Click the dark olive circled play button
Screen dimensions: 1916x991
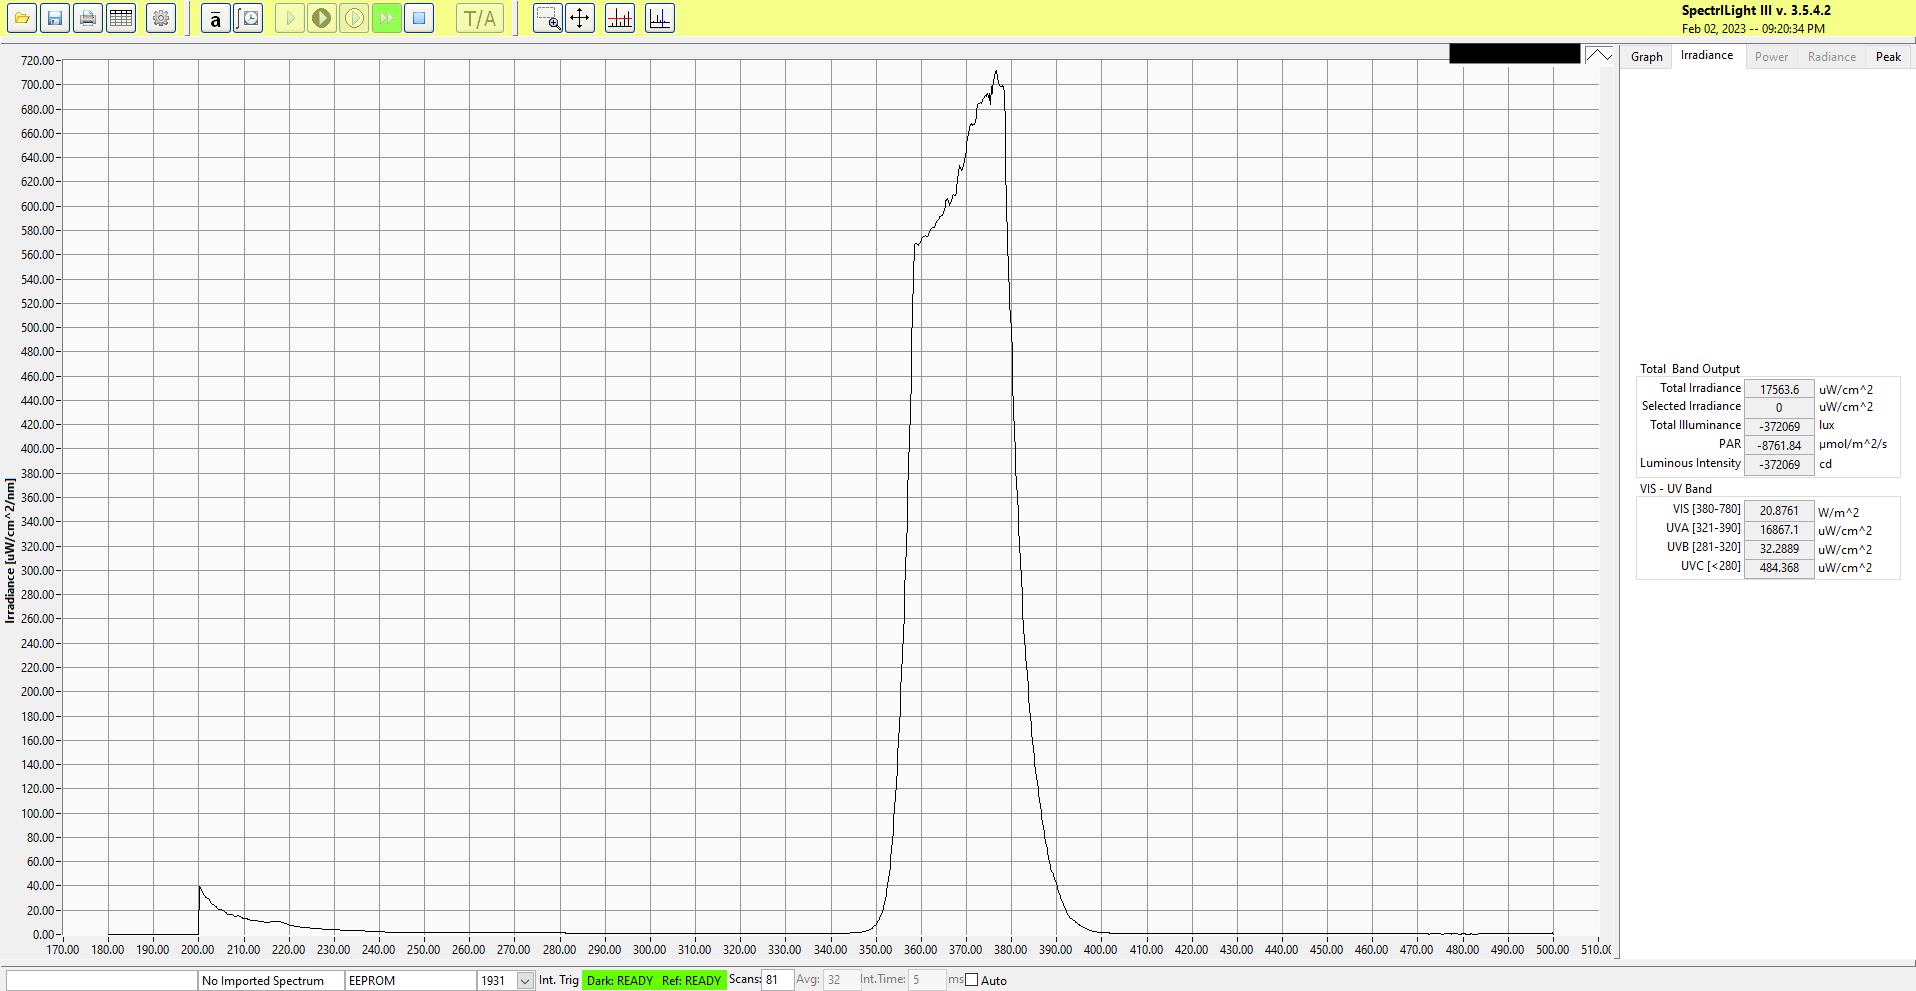click(322, 18)
